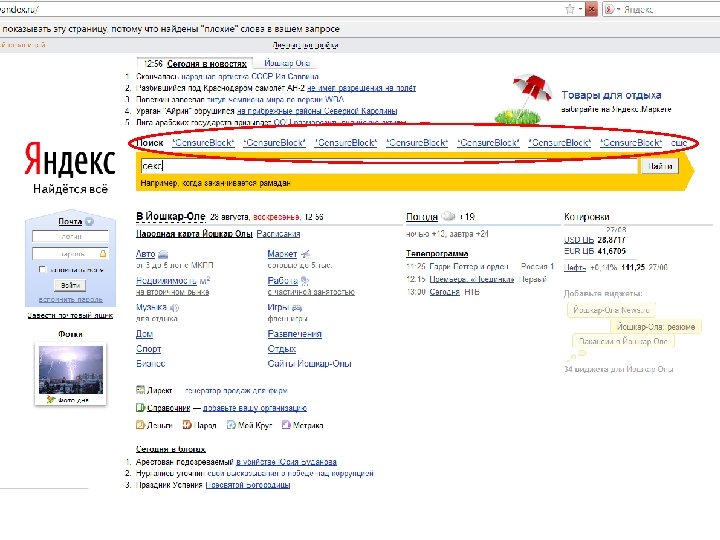Viewport: 720px width, 540px height.
Task: Click the padlock icon in password field
Action: pyautogui.click(x=103, y=253)
